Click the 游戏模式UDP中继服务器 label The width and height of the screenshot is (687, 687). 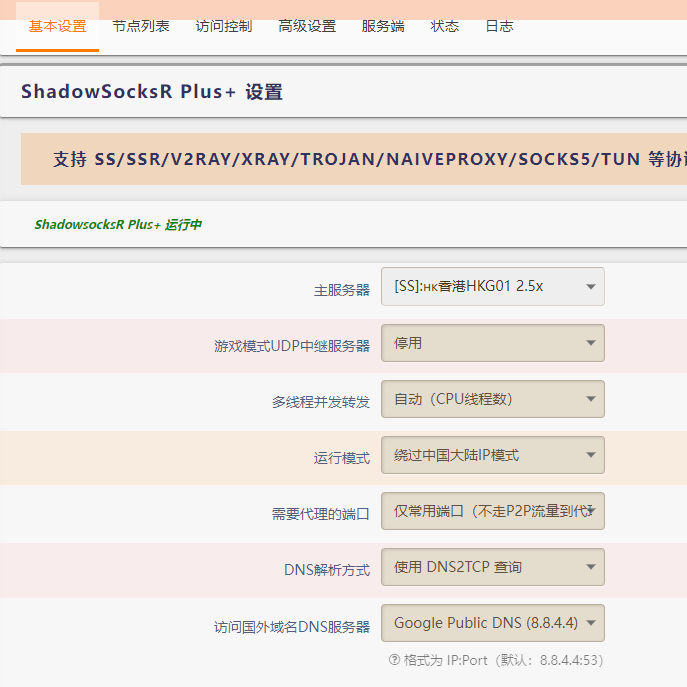[292, 346]
